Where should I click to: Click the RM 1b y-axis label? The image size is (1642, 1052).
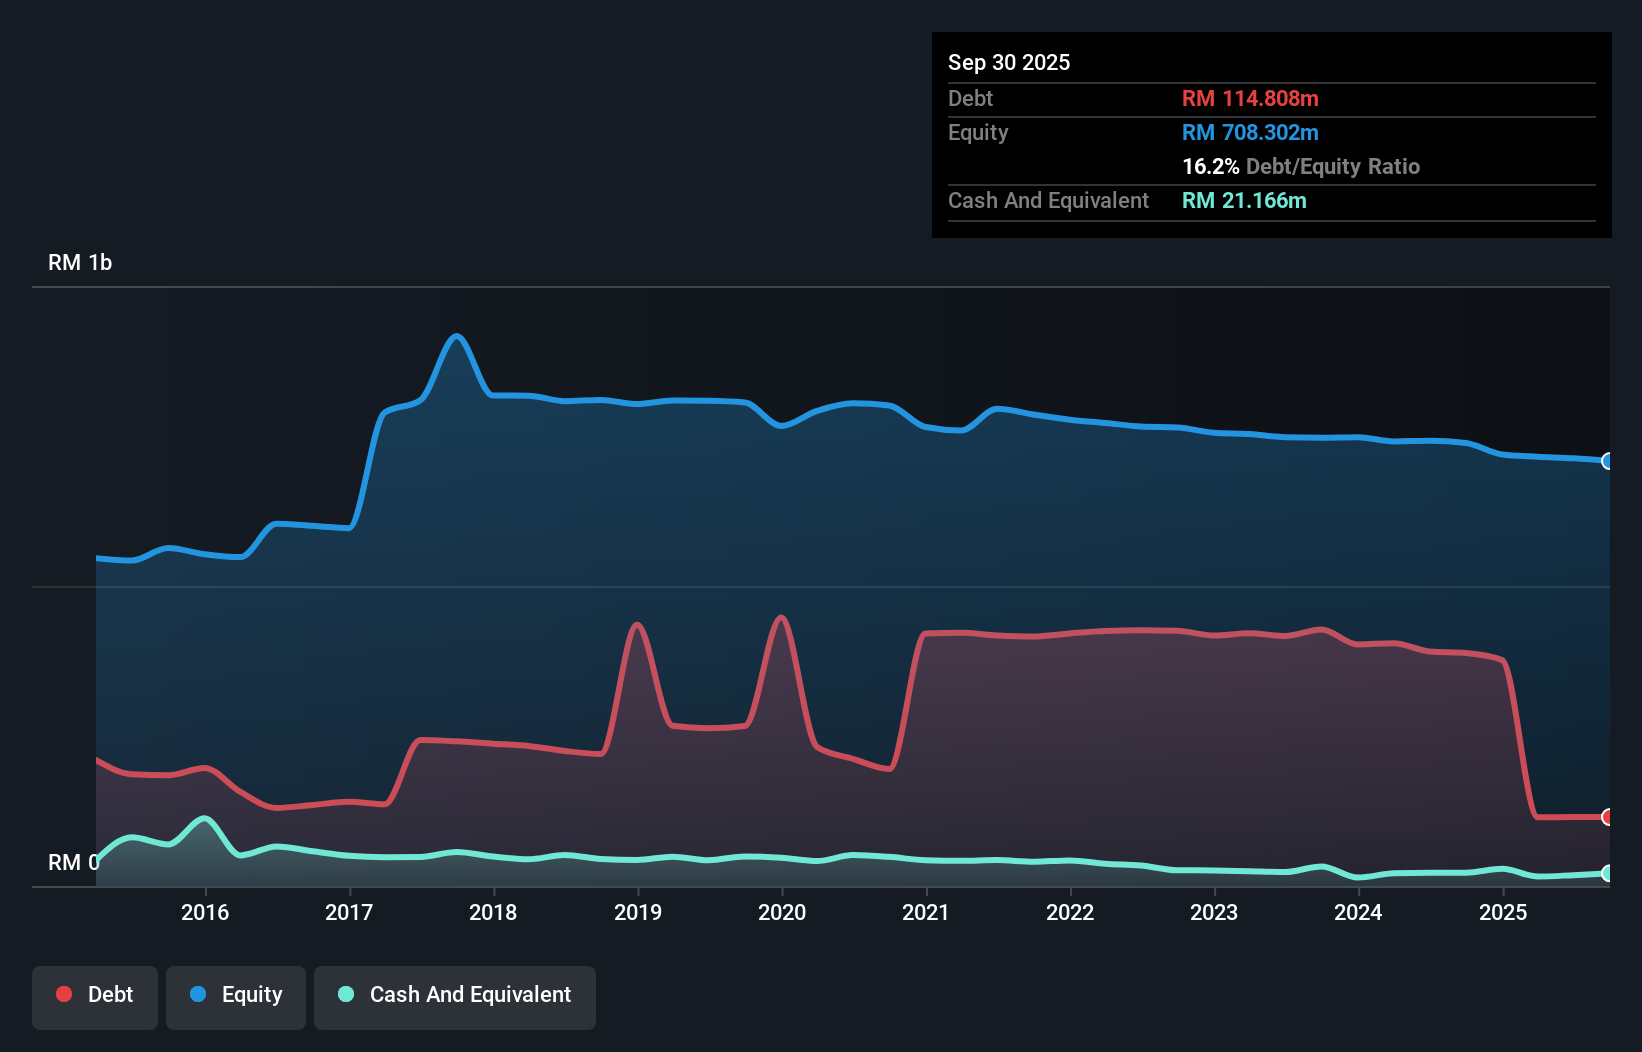point(80,262)
